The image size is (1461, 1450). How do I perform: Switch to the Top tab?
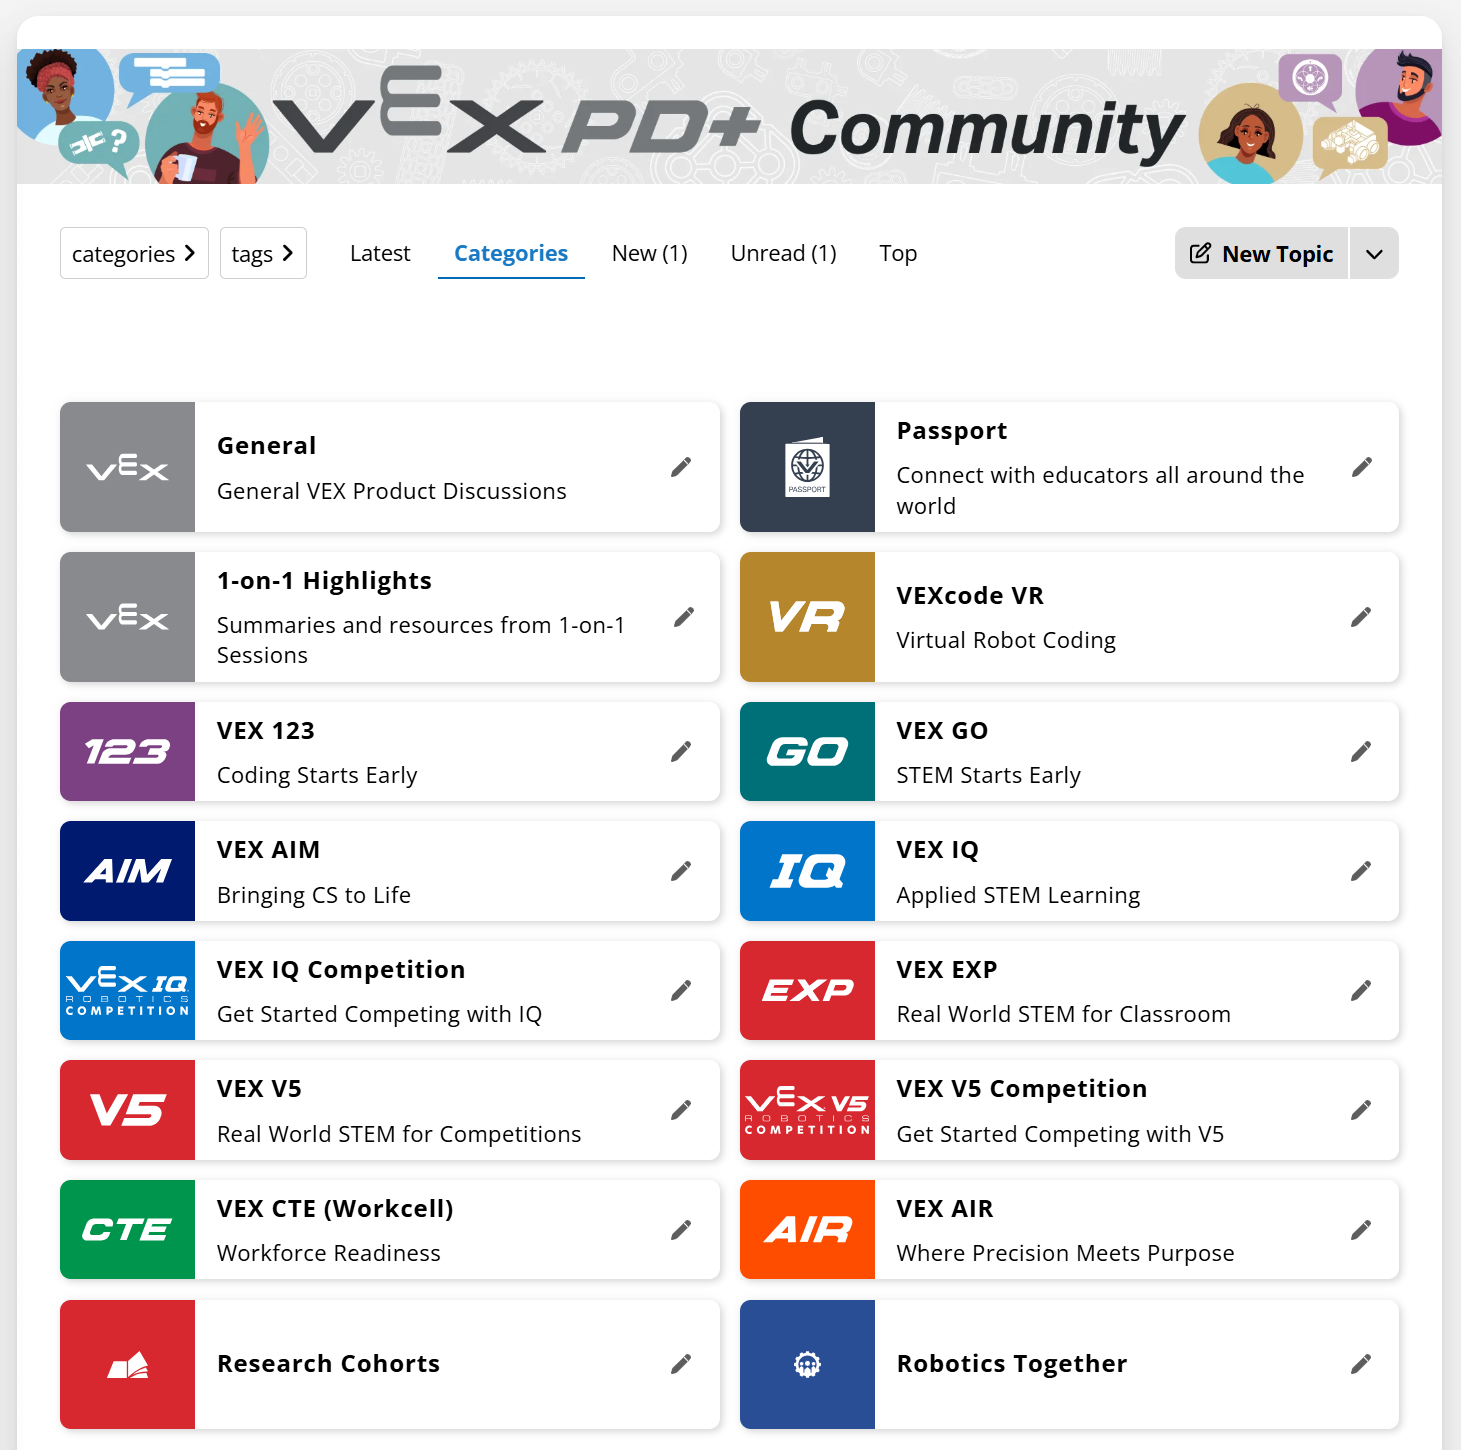point(898,253)
